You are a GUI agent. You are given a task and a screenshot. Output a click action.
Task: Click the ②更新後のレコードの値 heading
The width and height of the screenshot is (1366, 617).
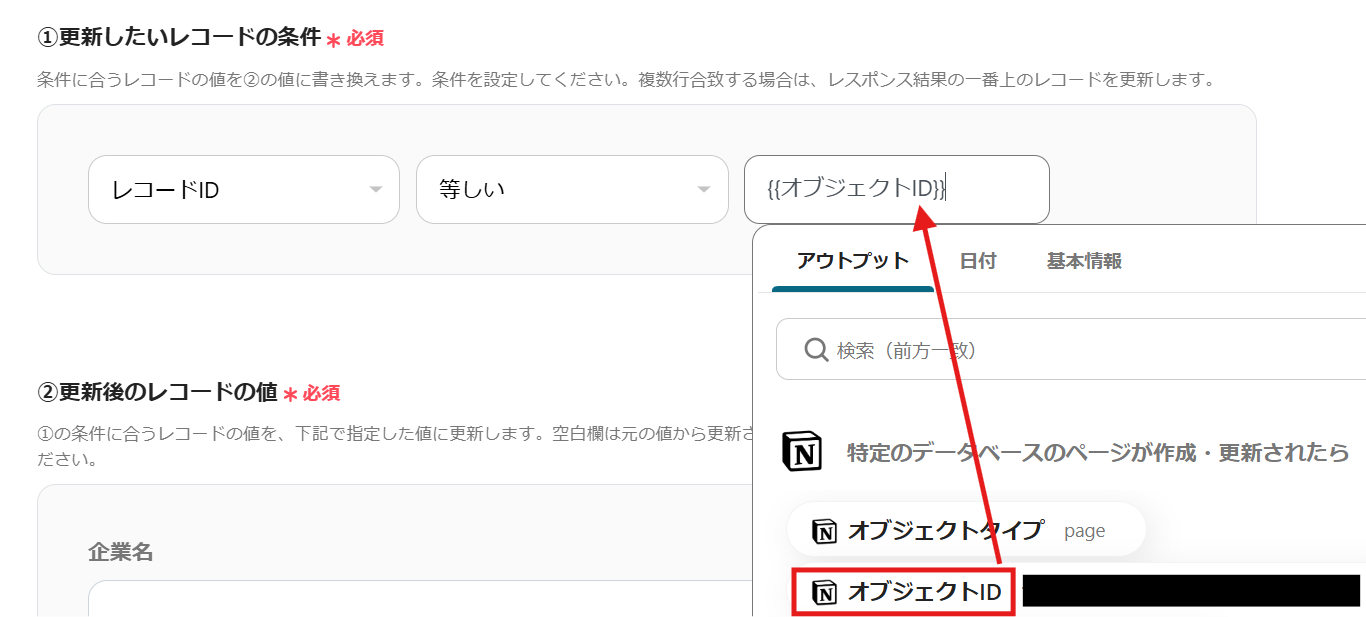(x=157, y=392)
